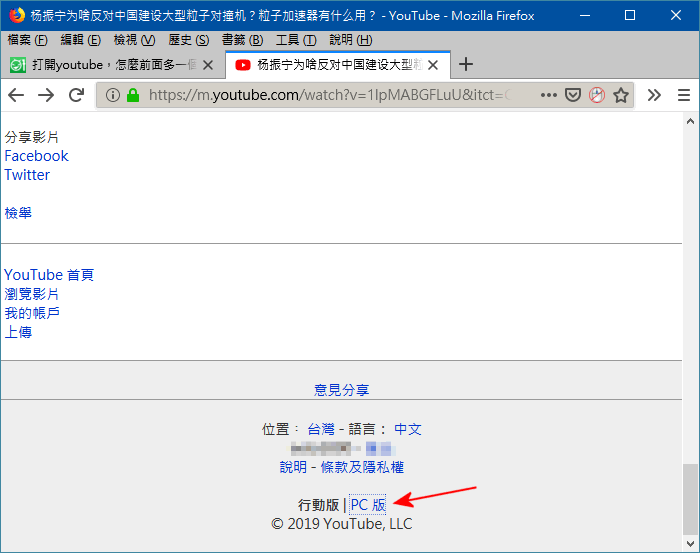The width and height of the screenshot is (700, 553).
Task: Open a new tab
Action: [466, 64]
